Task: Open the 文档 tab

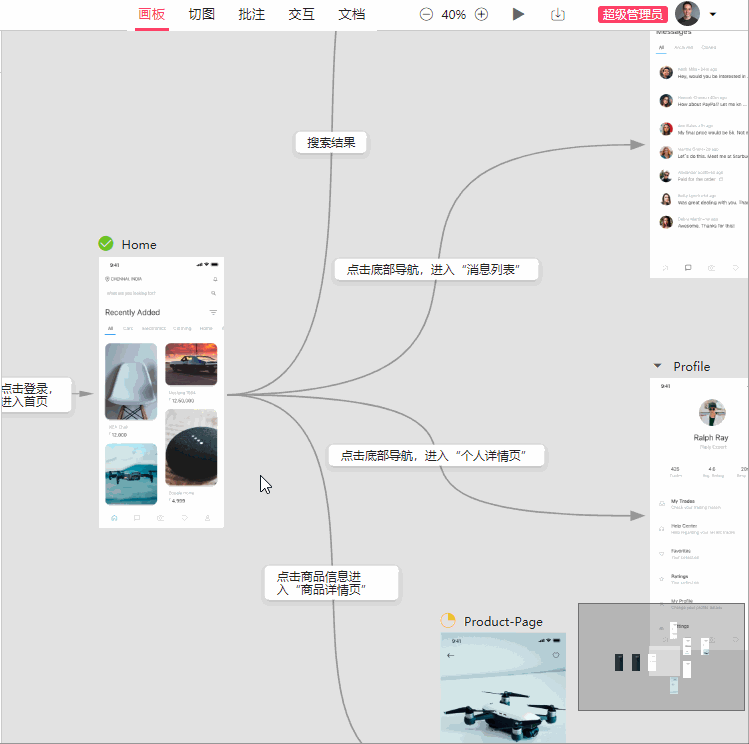Action: 352,14
